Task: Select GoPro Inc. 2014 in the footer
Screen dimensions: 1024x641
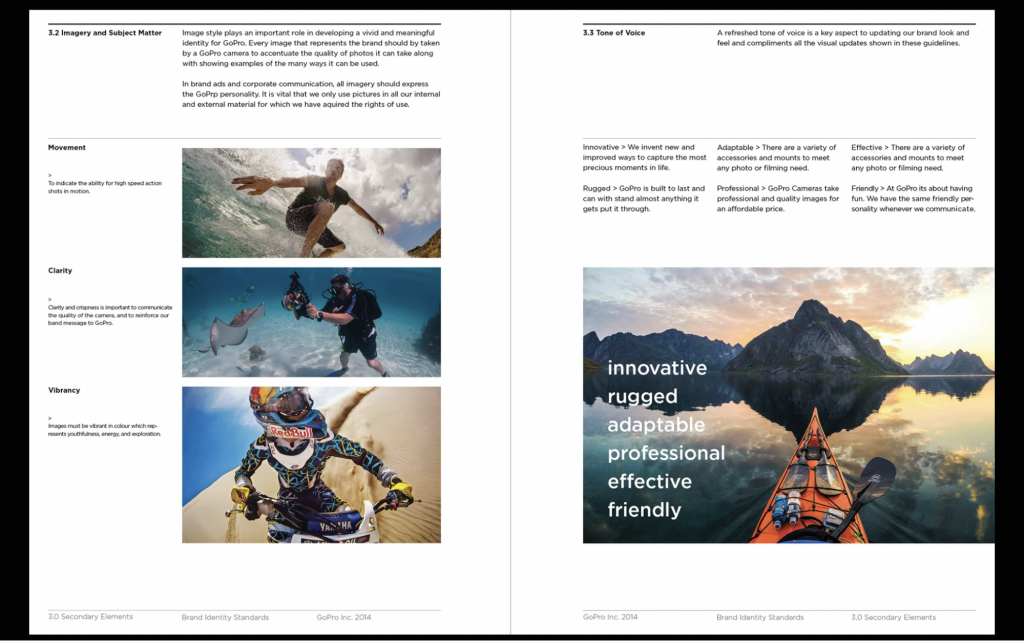Action: pos(345,617)
